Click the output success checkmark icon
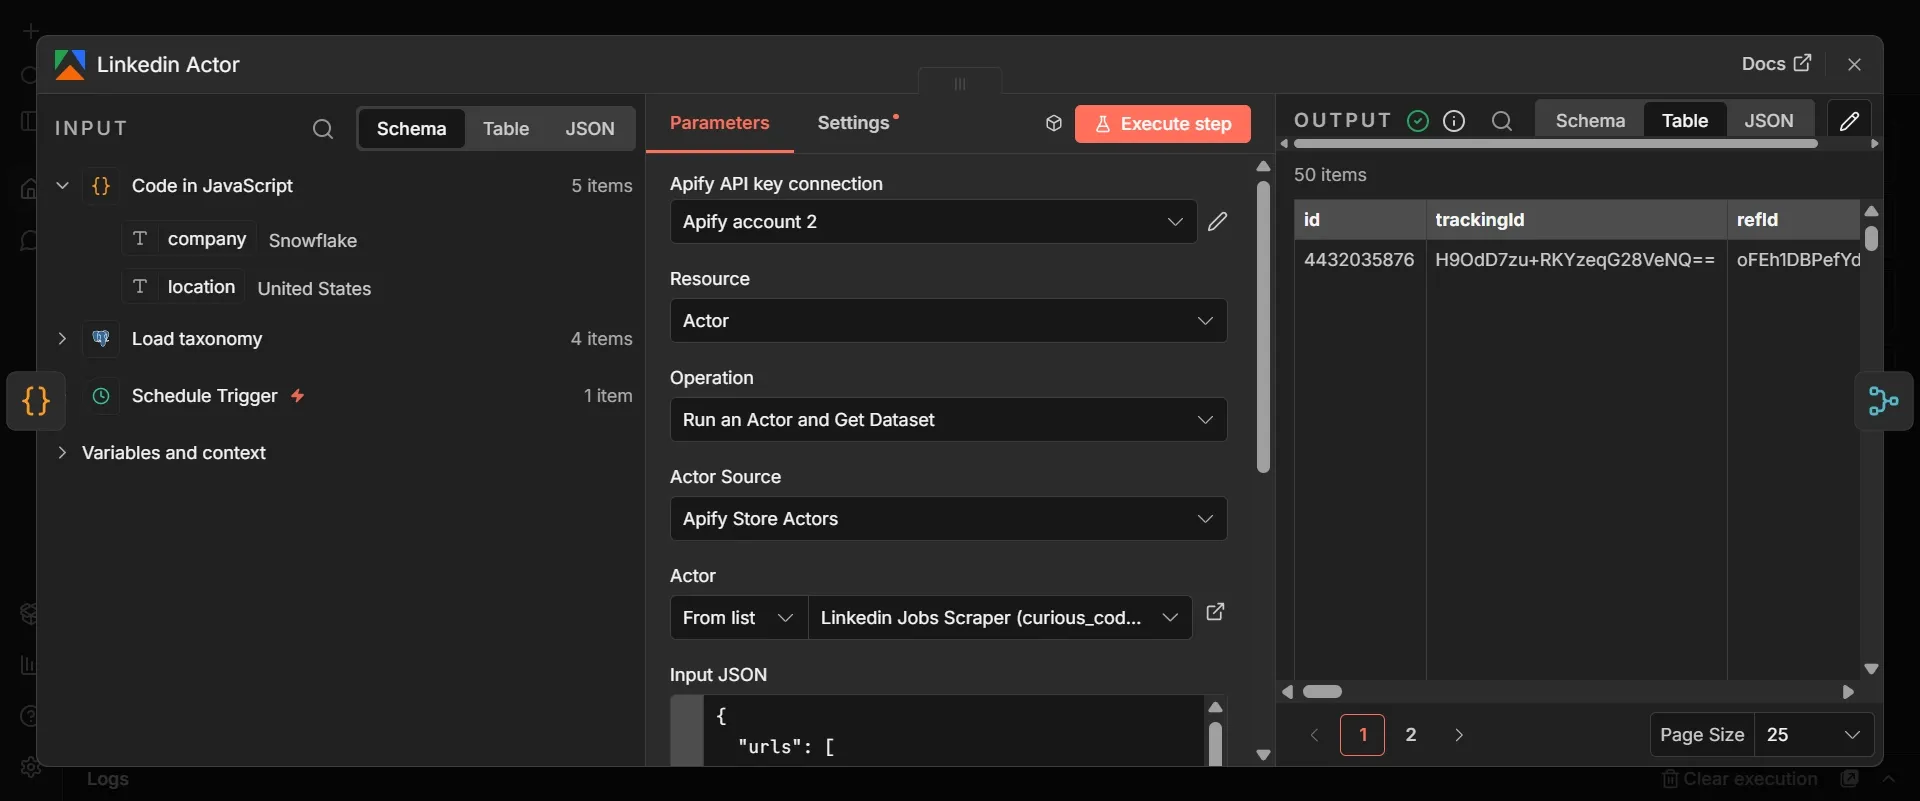1920x801 pixels. point(1418,121)
